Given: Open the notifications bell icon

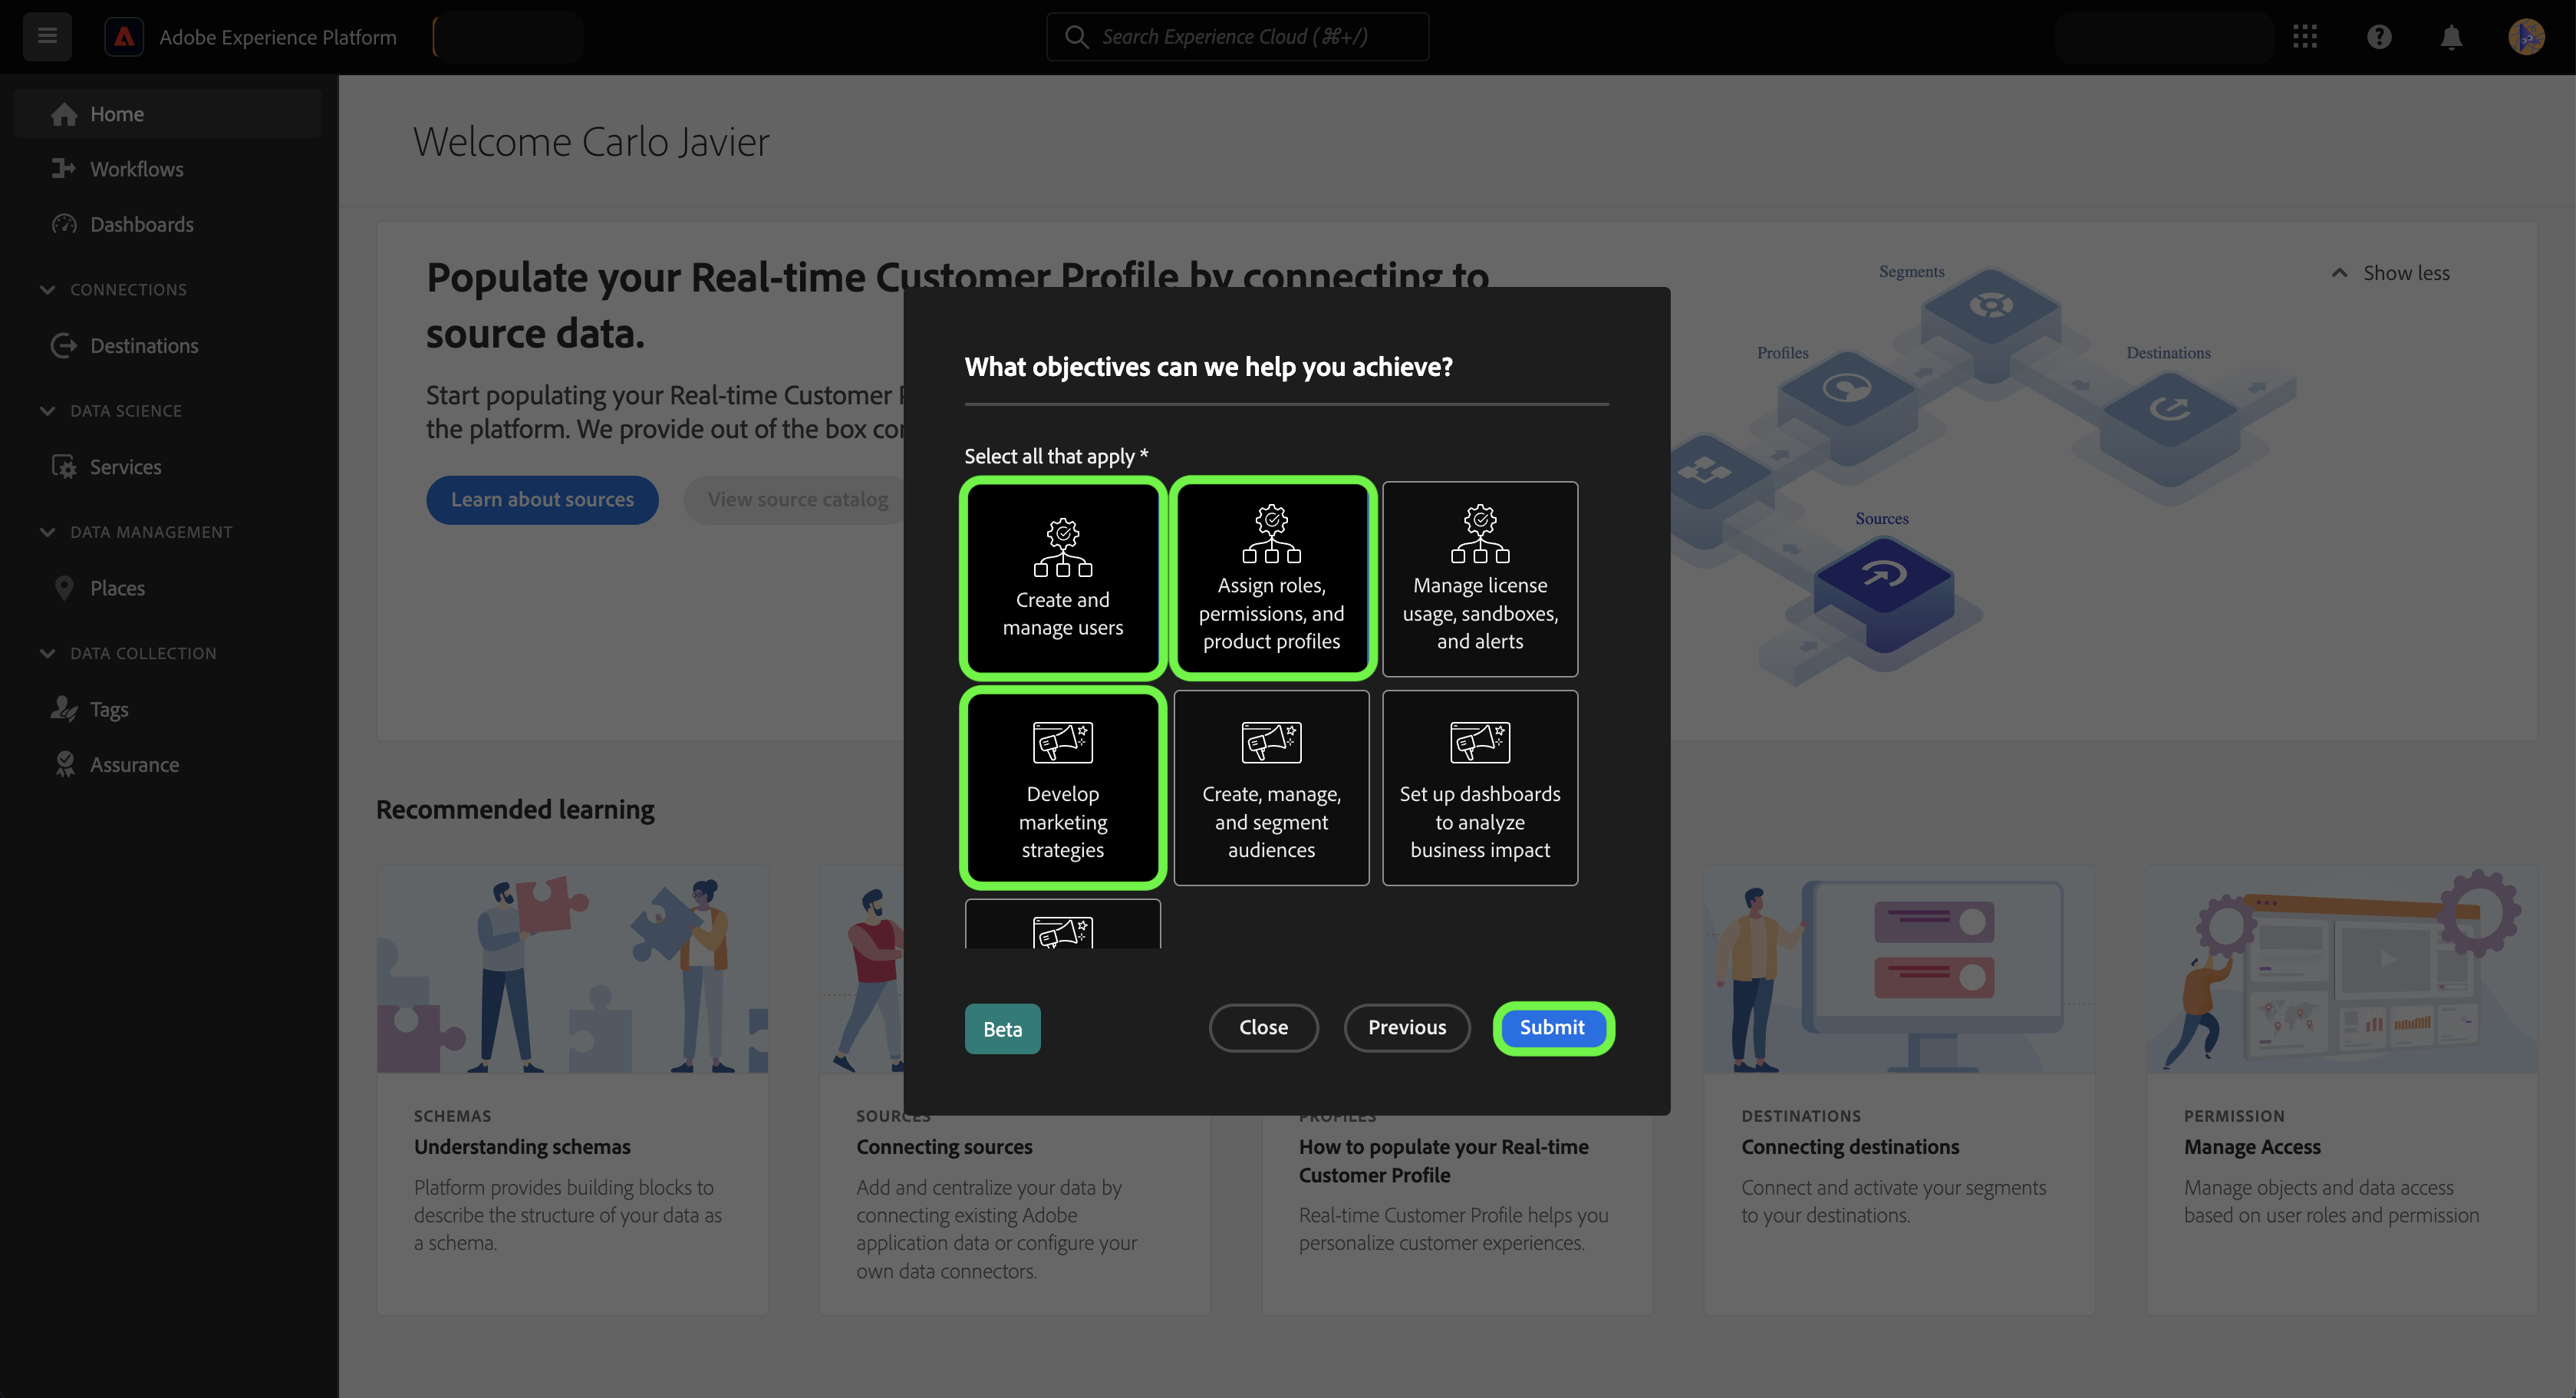Looking at the screenshot, I should pyautogui.click(x=2451, y=37).
